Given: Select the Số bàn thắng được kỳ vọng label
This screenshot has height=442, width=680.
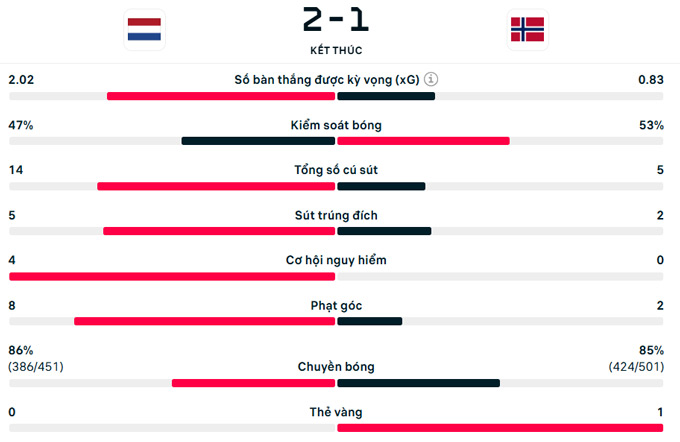Looking at the screenshot, I should click(x=326, y=79).
